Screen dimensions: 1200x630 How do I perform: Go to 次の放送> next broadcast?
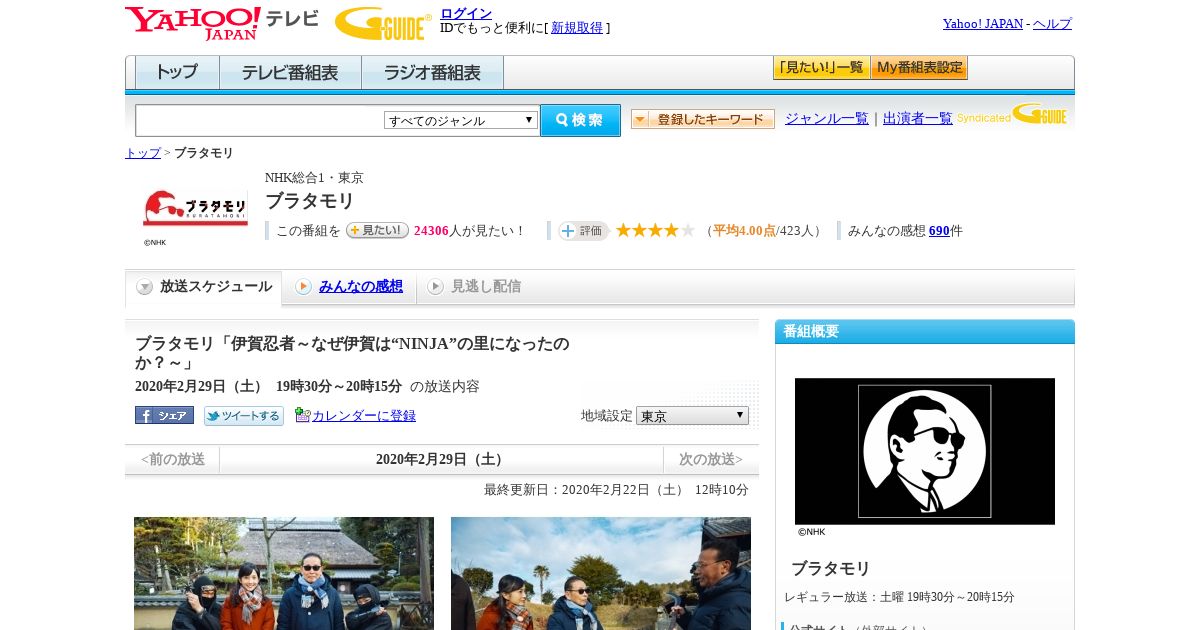(711, 460)
